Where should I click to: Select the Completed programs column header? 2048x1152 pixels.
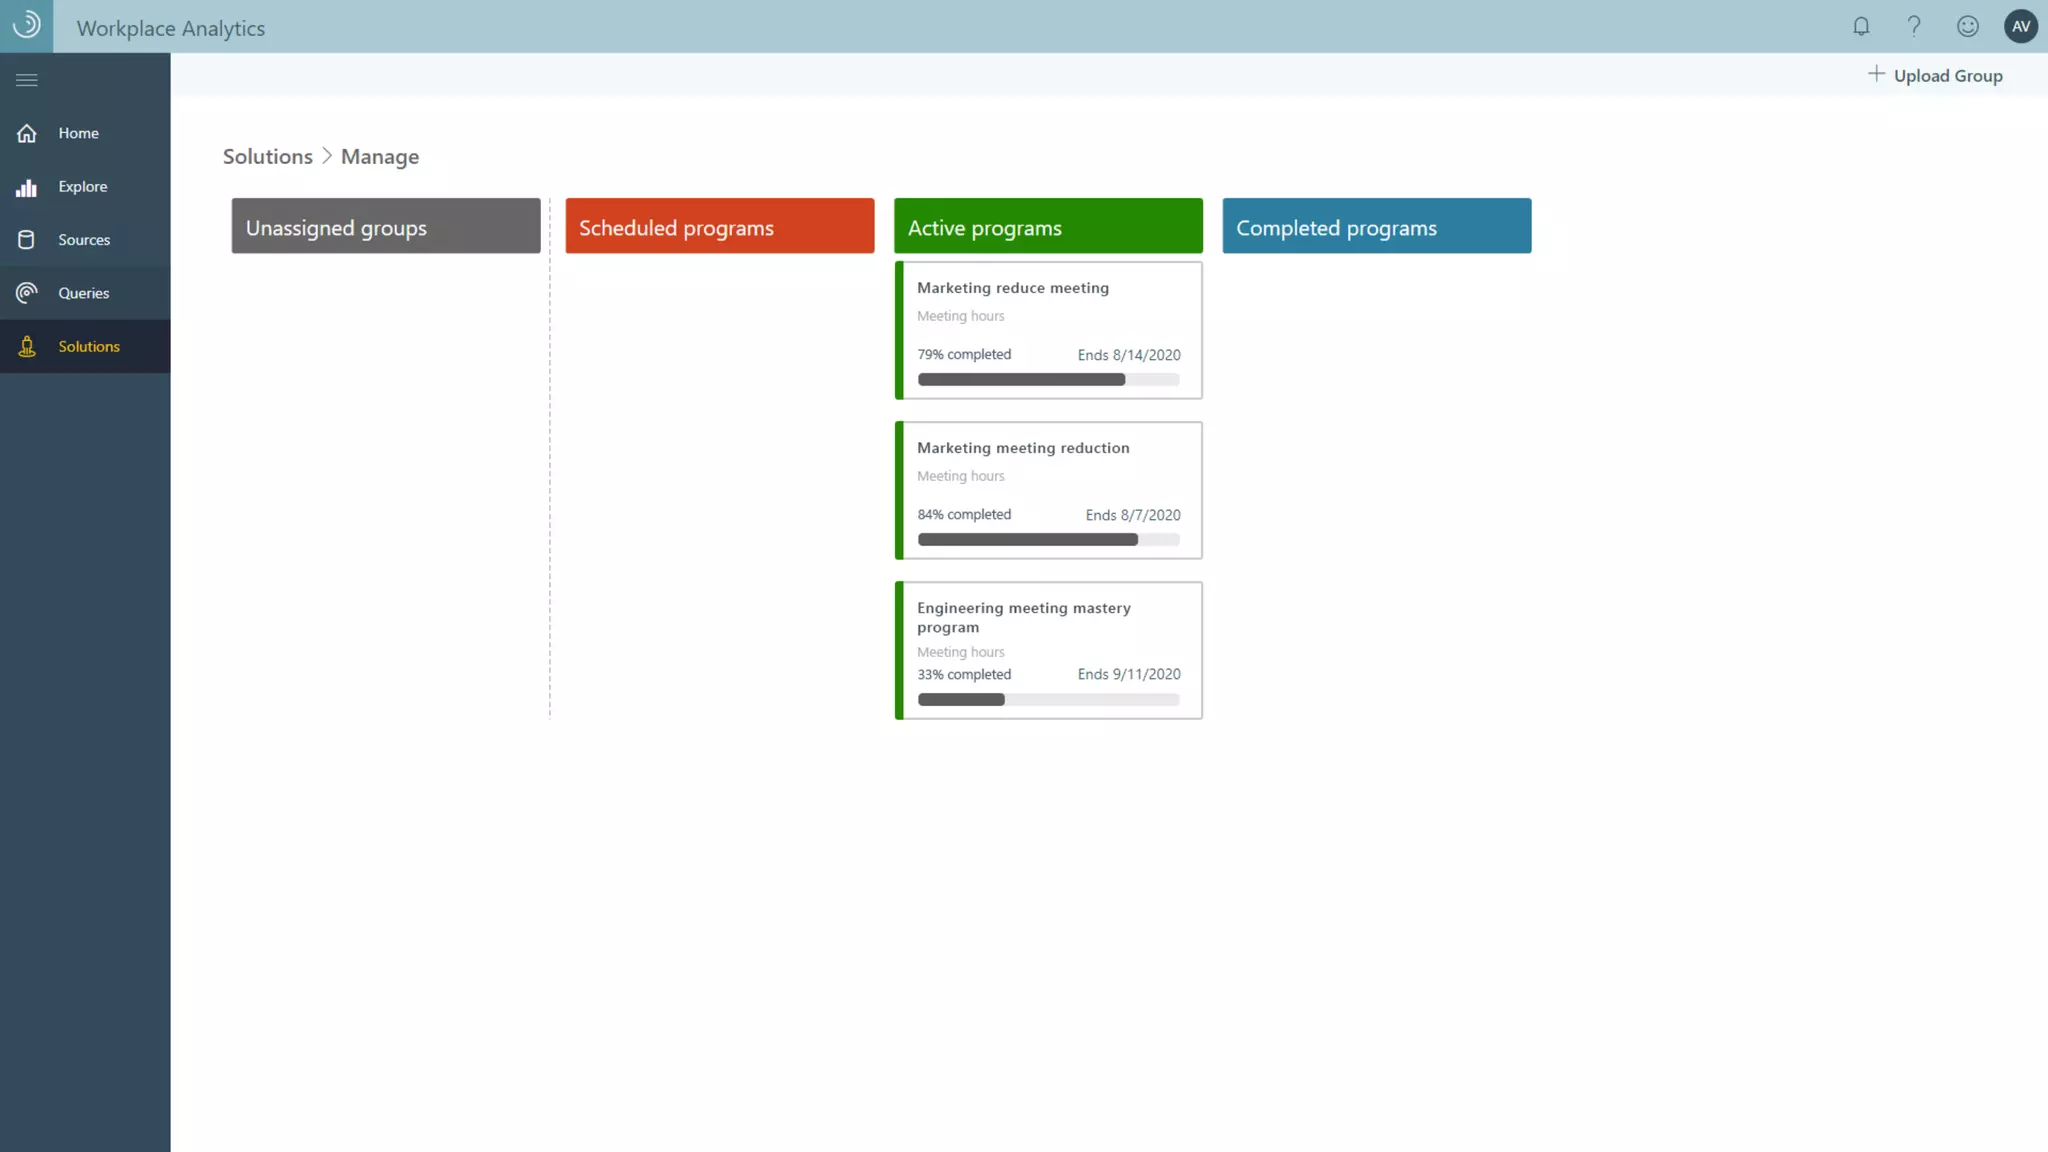1376,226
